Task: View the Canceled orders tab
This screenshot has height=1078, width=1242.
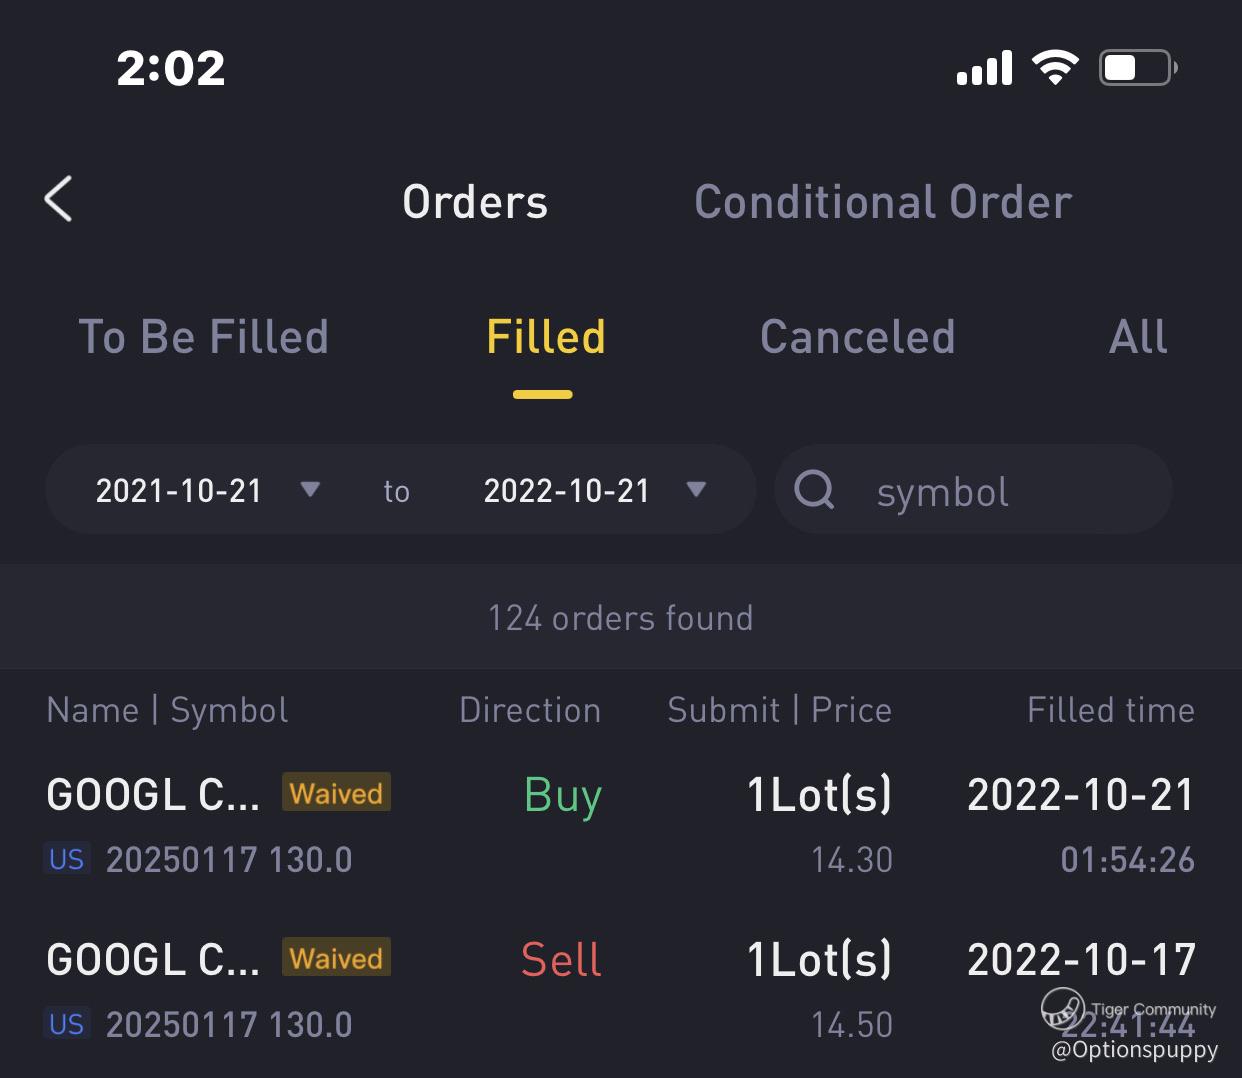Action: [x=857, y=337]
